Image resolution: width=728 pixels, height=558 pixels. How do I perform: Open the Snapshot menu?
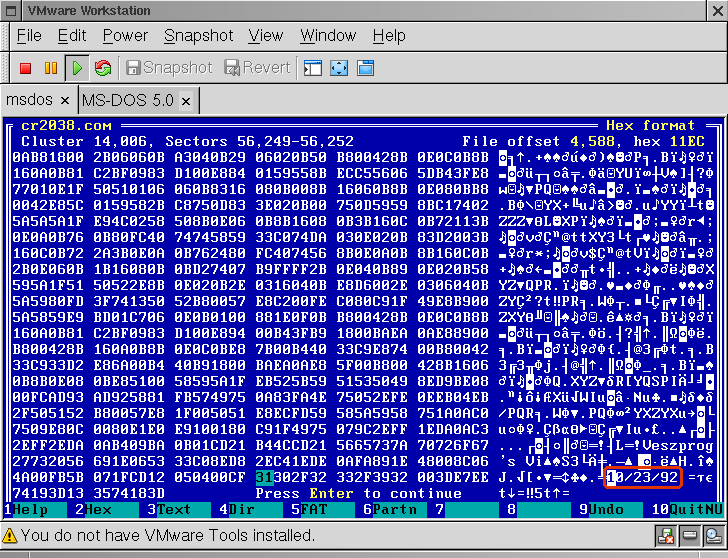199,36
